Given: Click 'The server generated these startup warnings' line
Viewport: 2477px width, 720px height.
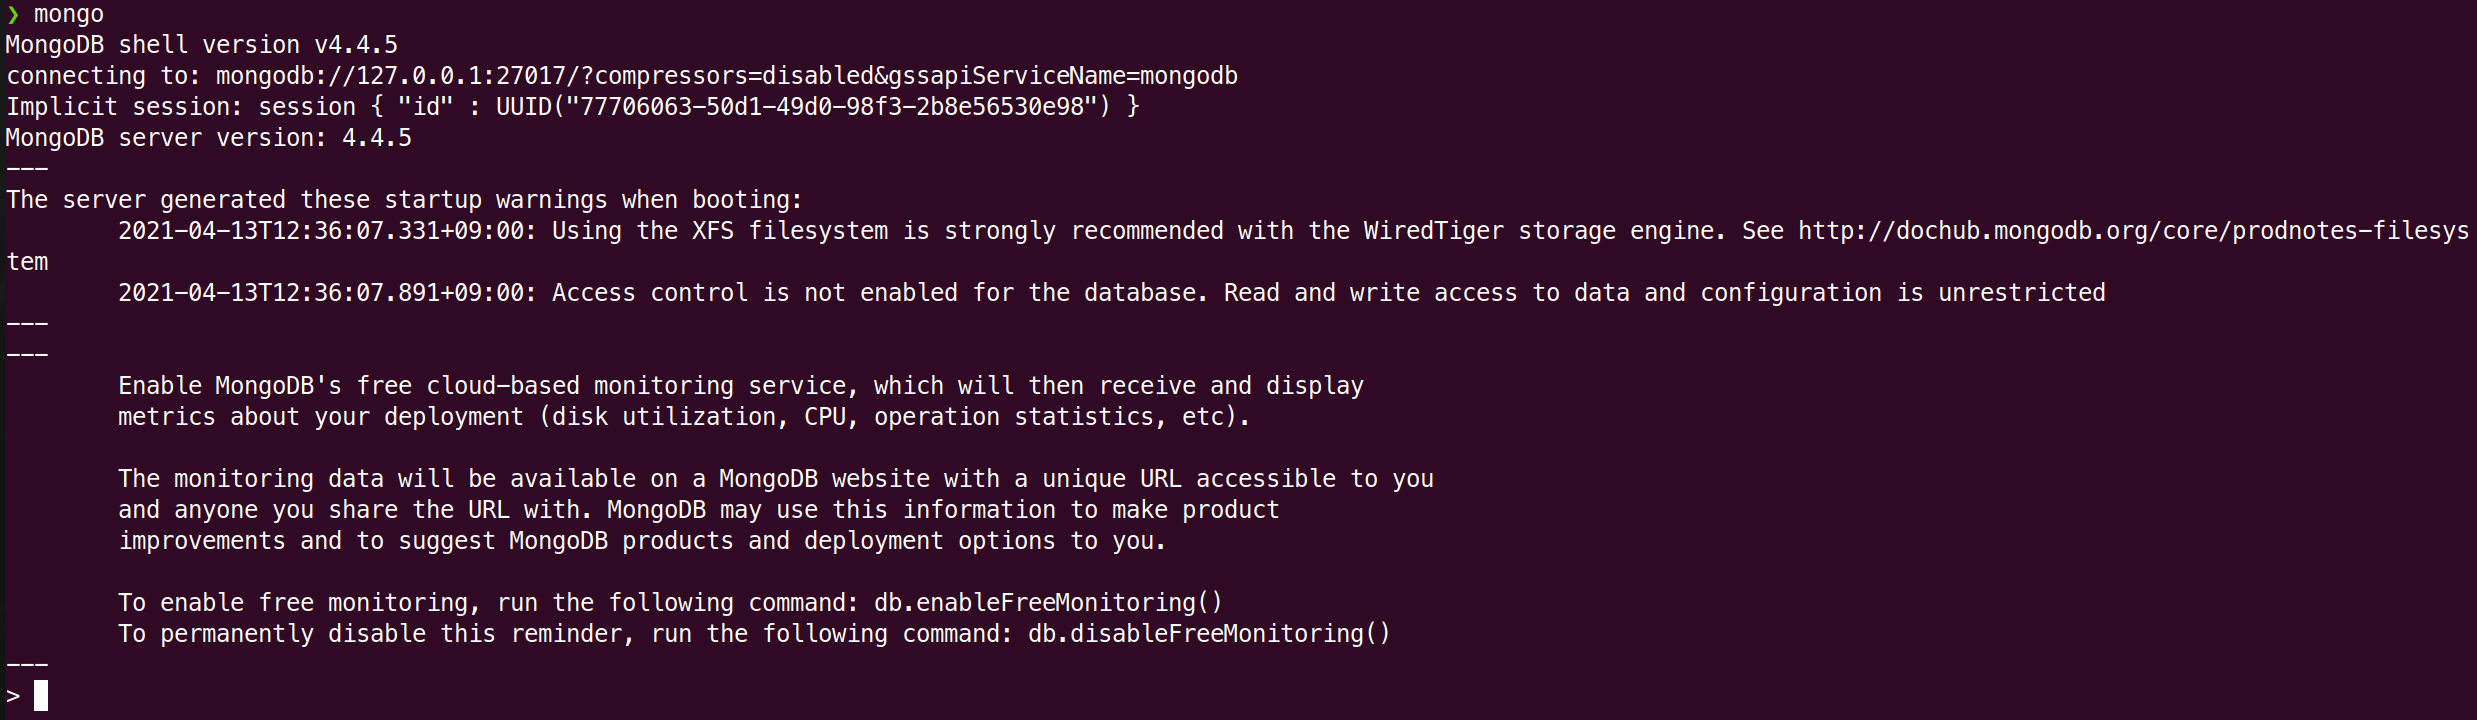Looking at the screenshot, I should tap(404, 200).
